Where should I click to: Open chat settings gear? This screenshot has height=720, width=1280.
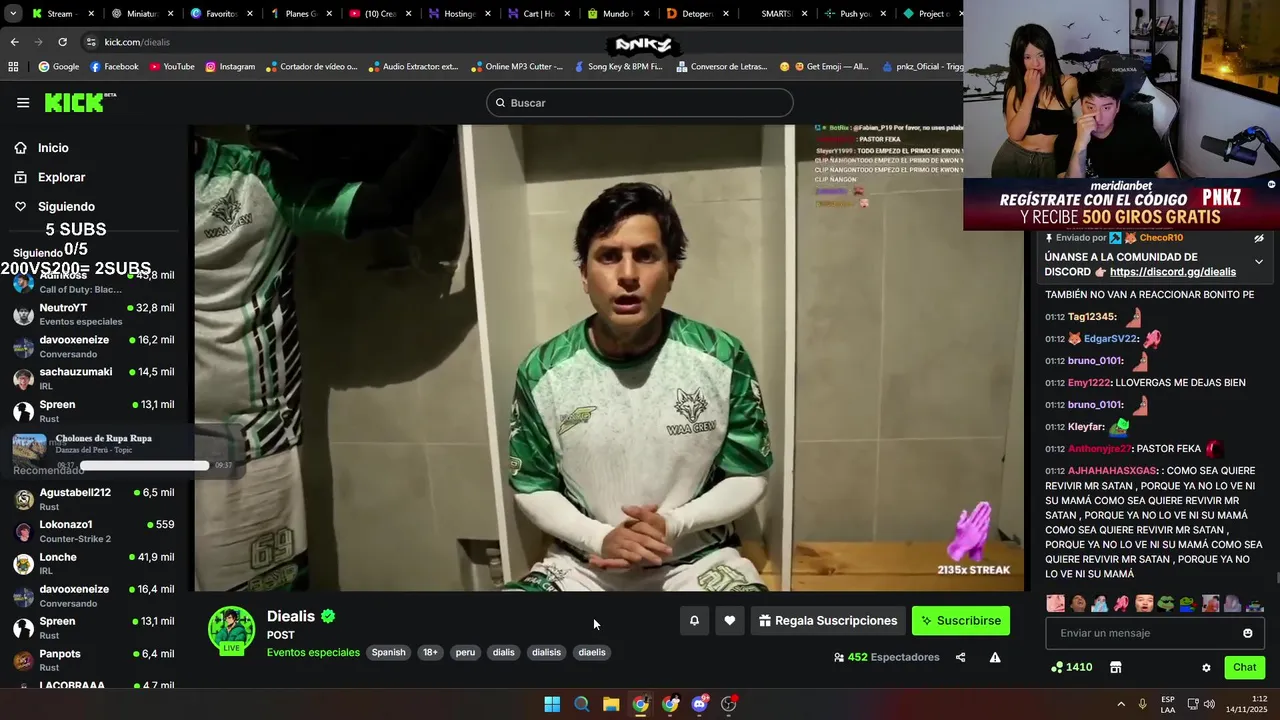click(1206, 667)
